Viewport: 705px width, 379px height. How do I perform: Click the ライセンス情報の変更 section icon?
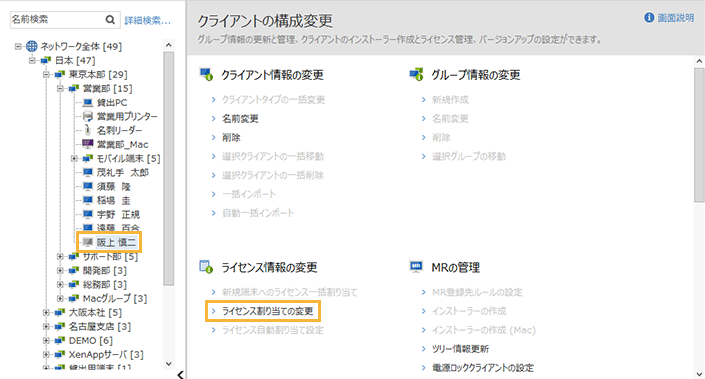click(206, 267)
